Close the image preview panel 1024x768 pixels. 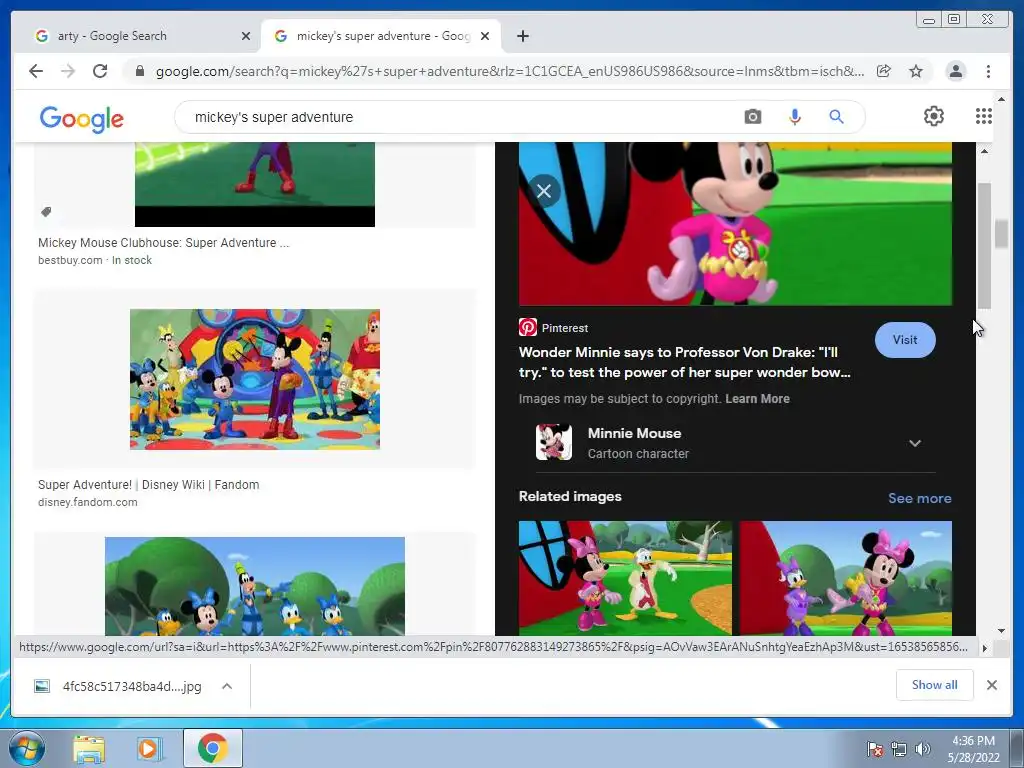point(544,191)
